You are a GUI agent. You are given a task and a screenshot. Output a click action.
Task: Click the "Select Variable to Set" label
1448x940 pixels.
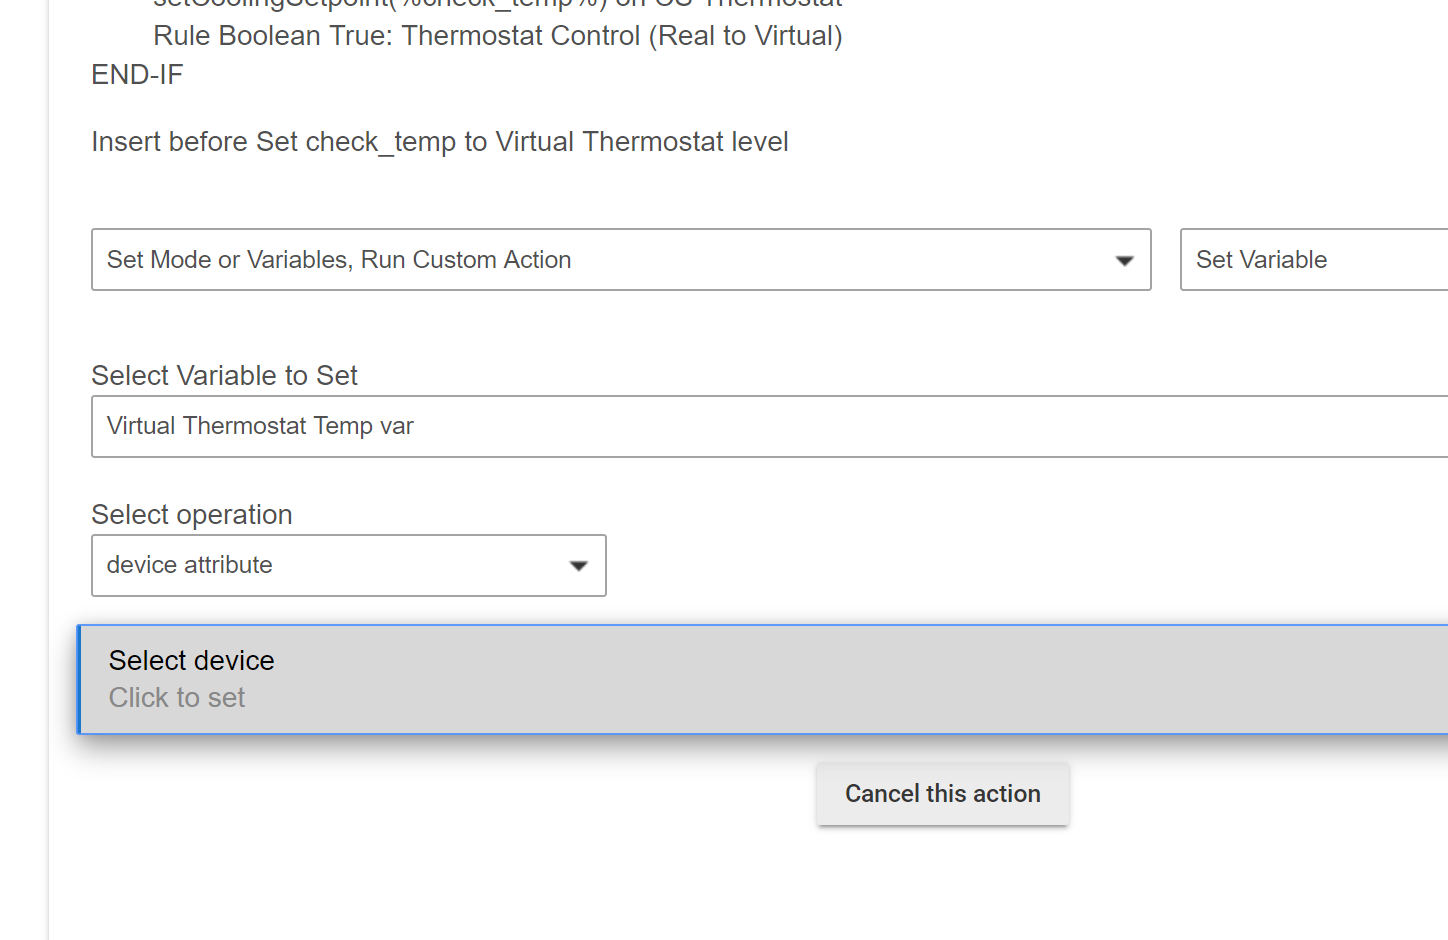pyautogui.click(x=224, y=376)
